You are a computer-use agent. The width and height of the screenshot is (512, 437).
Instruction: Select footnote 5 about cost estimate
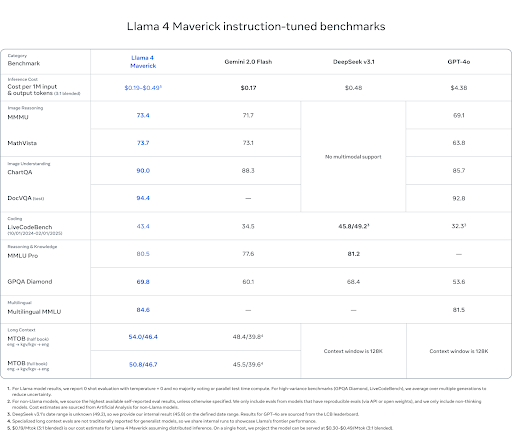200,428
